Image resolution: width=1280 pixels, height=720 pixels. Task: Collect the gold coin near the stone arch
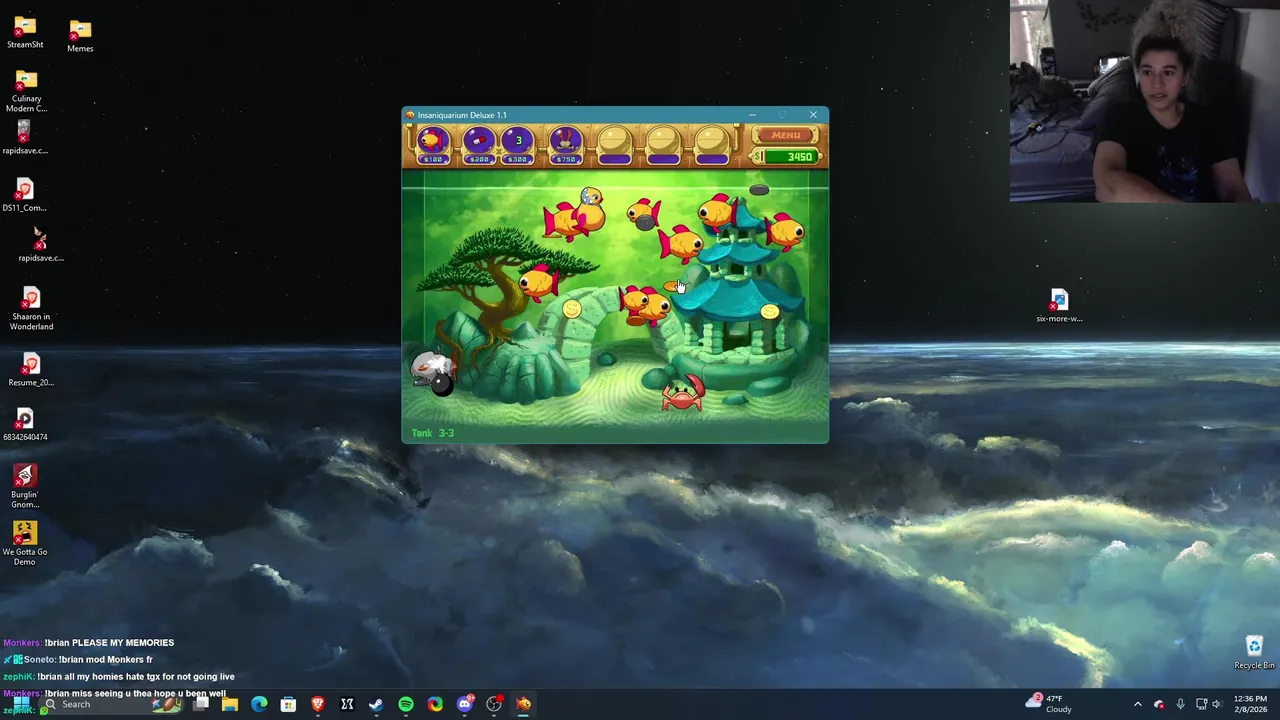coord(571,310)
